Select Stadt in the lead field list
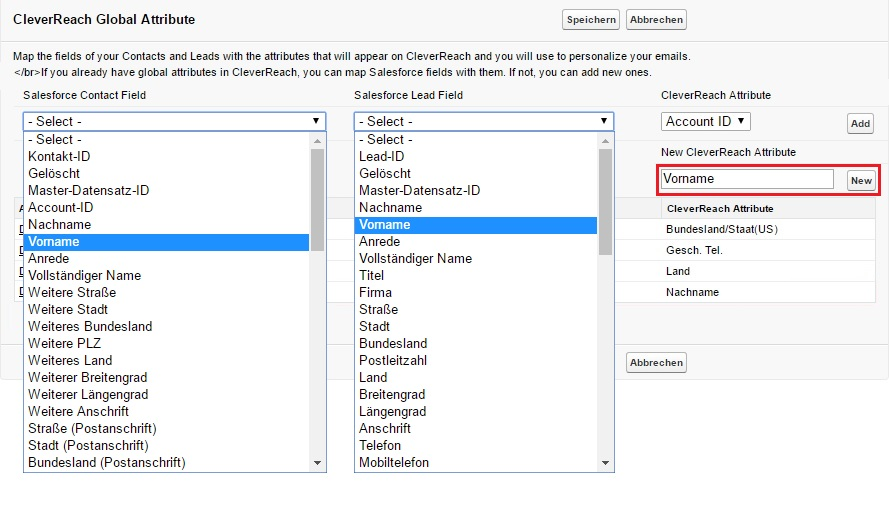 coord(476,327)
